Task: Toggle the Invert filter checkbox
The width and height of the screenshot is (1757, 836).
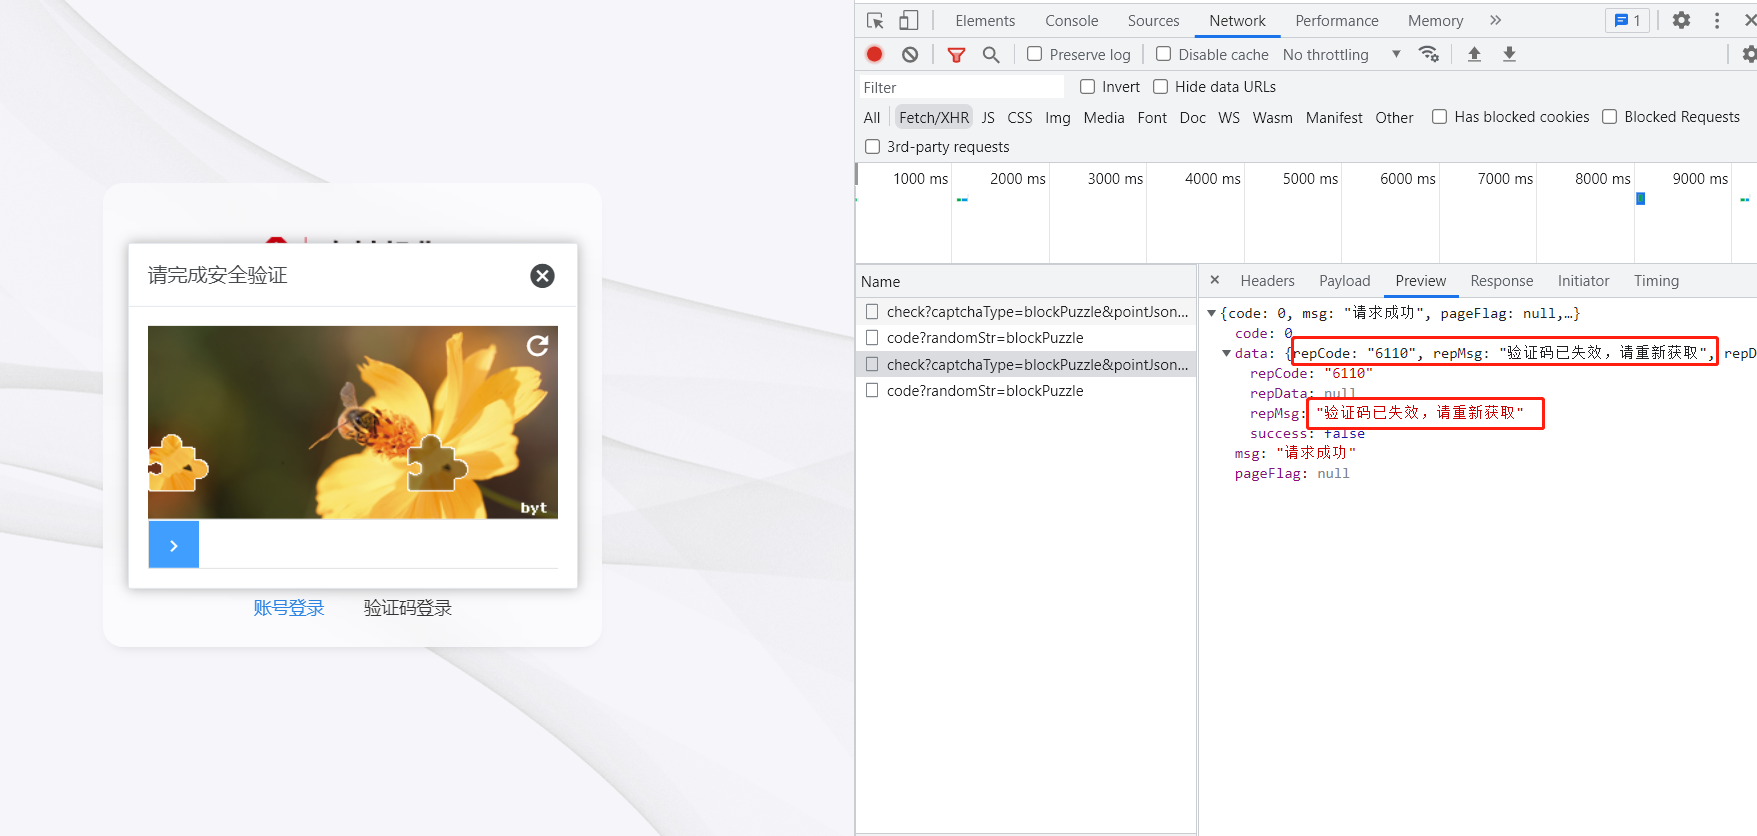Action: click(x=1088, y=87)
